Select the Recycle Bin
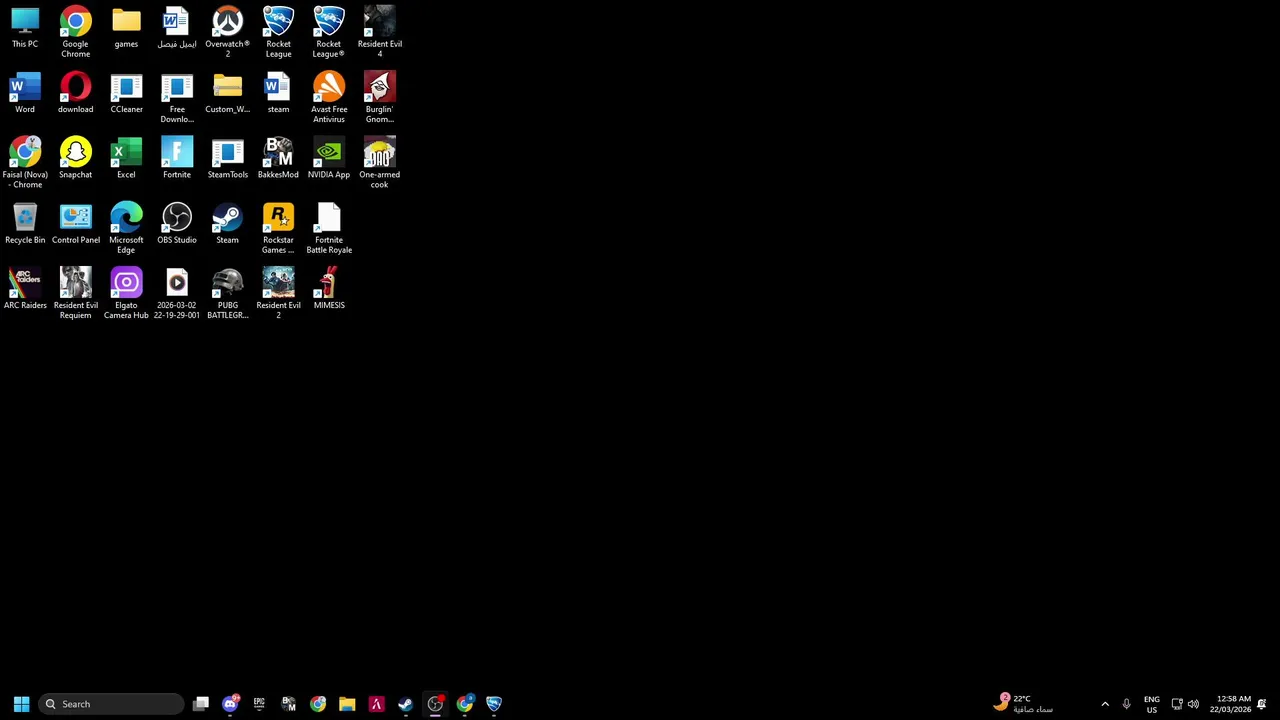 click(25, 224)
